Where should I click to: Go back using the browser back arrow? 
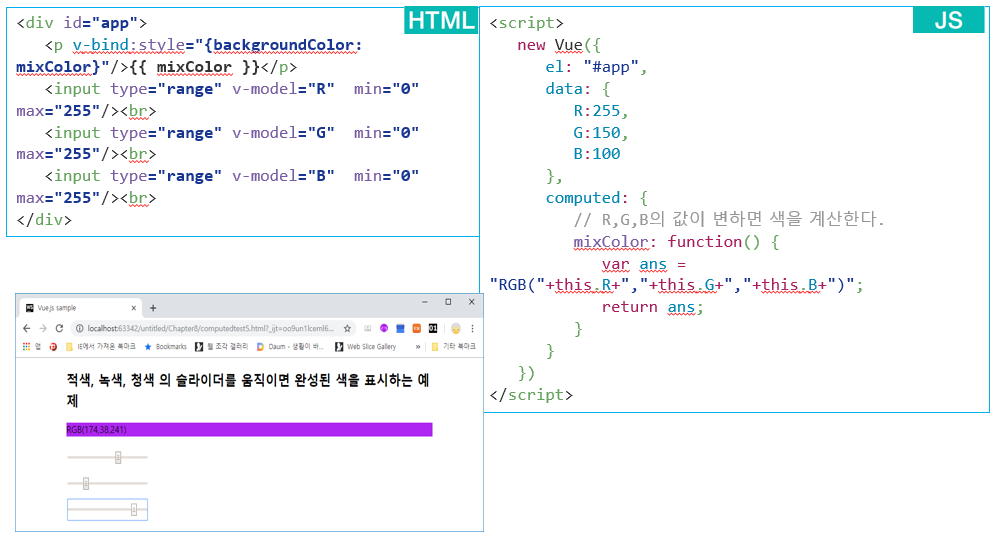pyautogui.click(x=26, y=328)
